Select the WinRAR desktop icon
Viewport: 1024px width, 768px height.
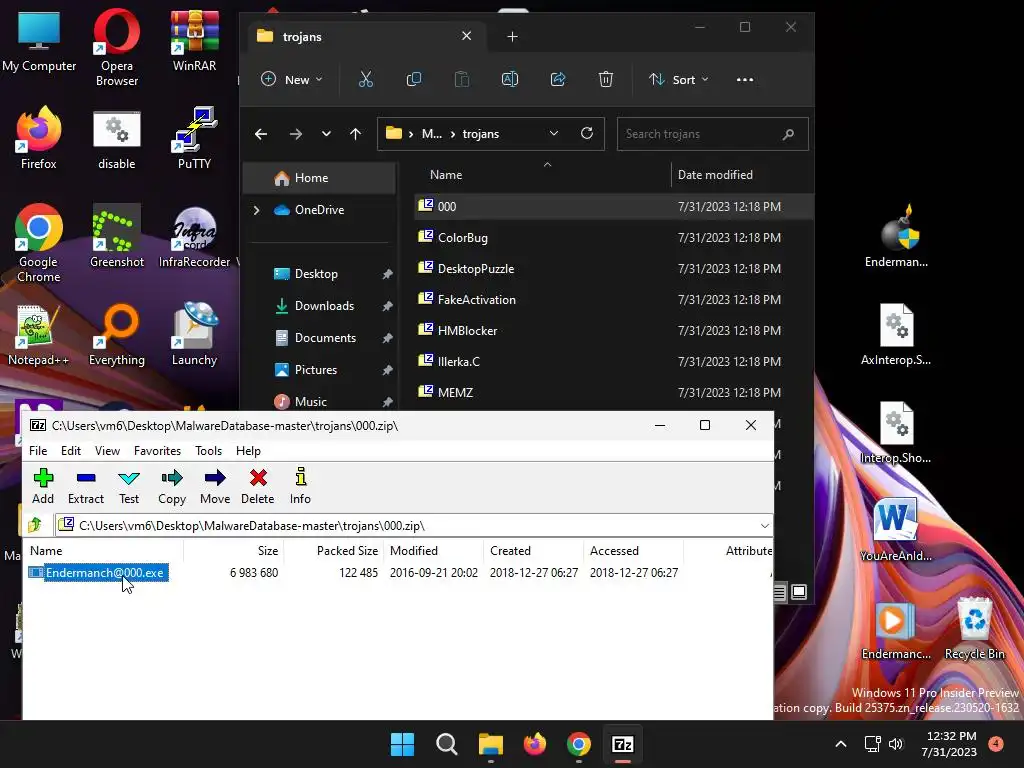click(x=195, y=40)
